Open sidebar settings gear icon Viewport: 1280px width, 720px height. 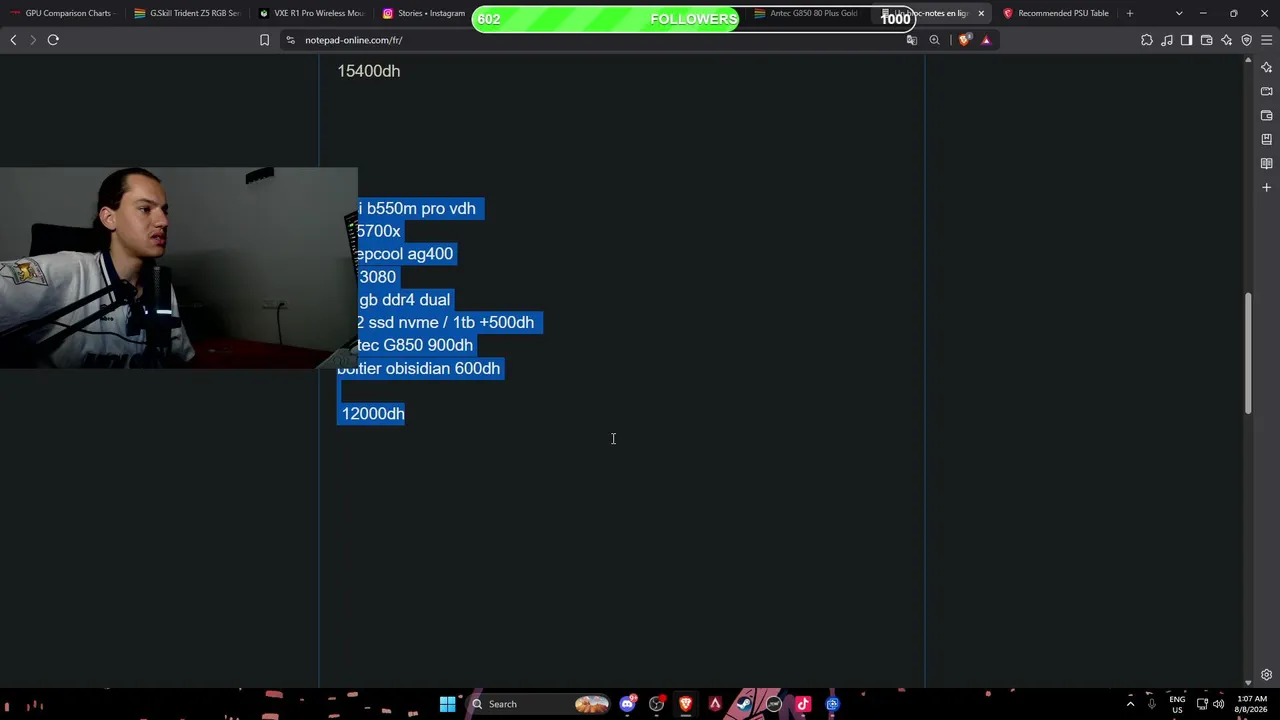pos(1266,675)
